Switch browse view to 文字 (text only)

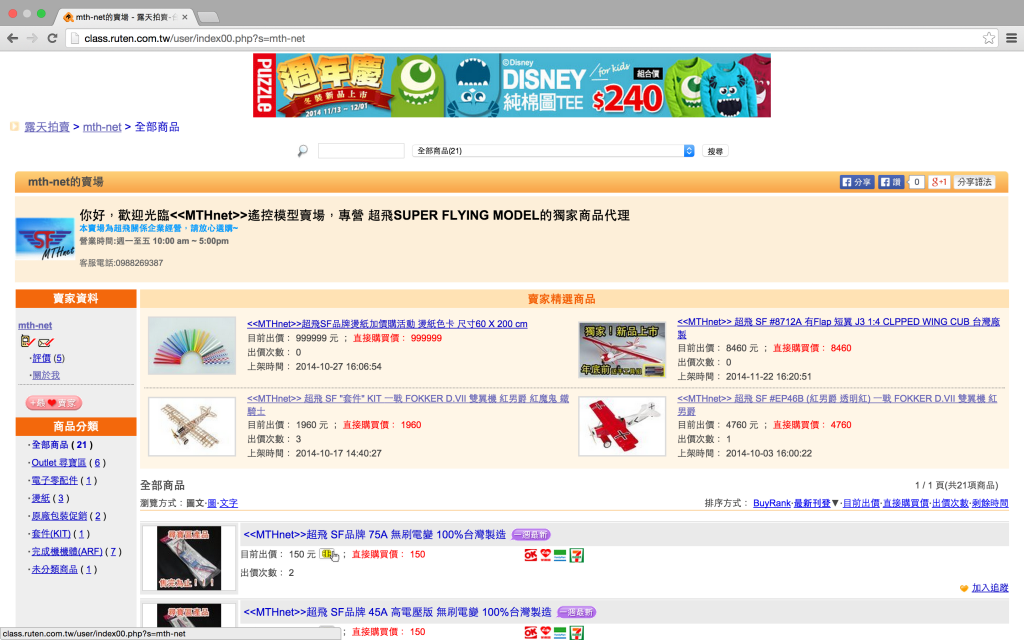pos(229,504)
